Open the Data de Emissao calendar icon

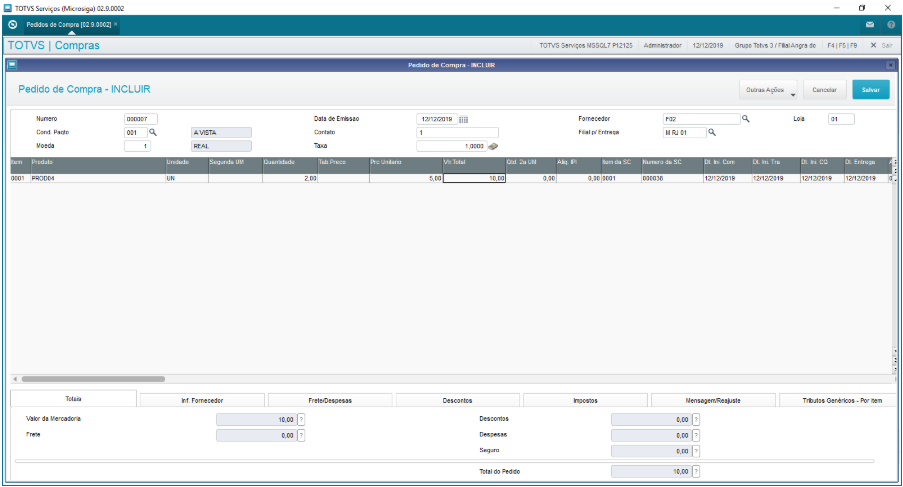(464, 119)
